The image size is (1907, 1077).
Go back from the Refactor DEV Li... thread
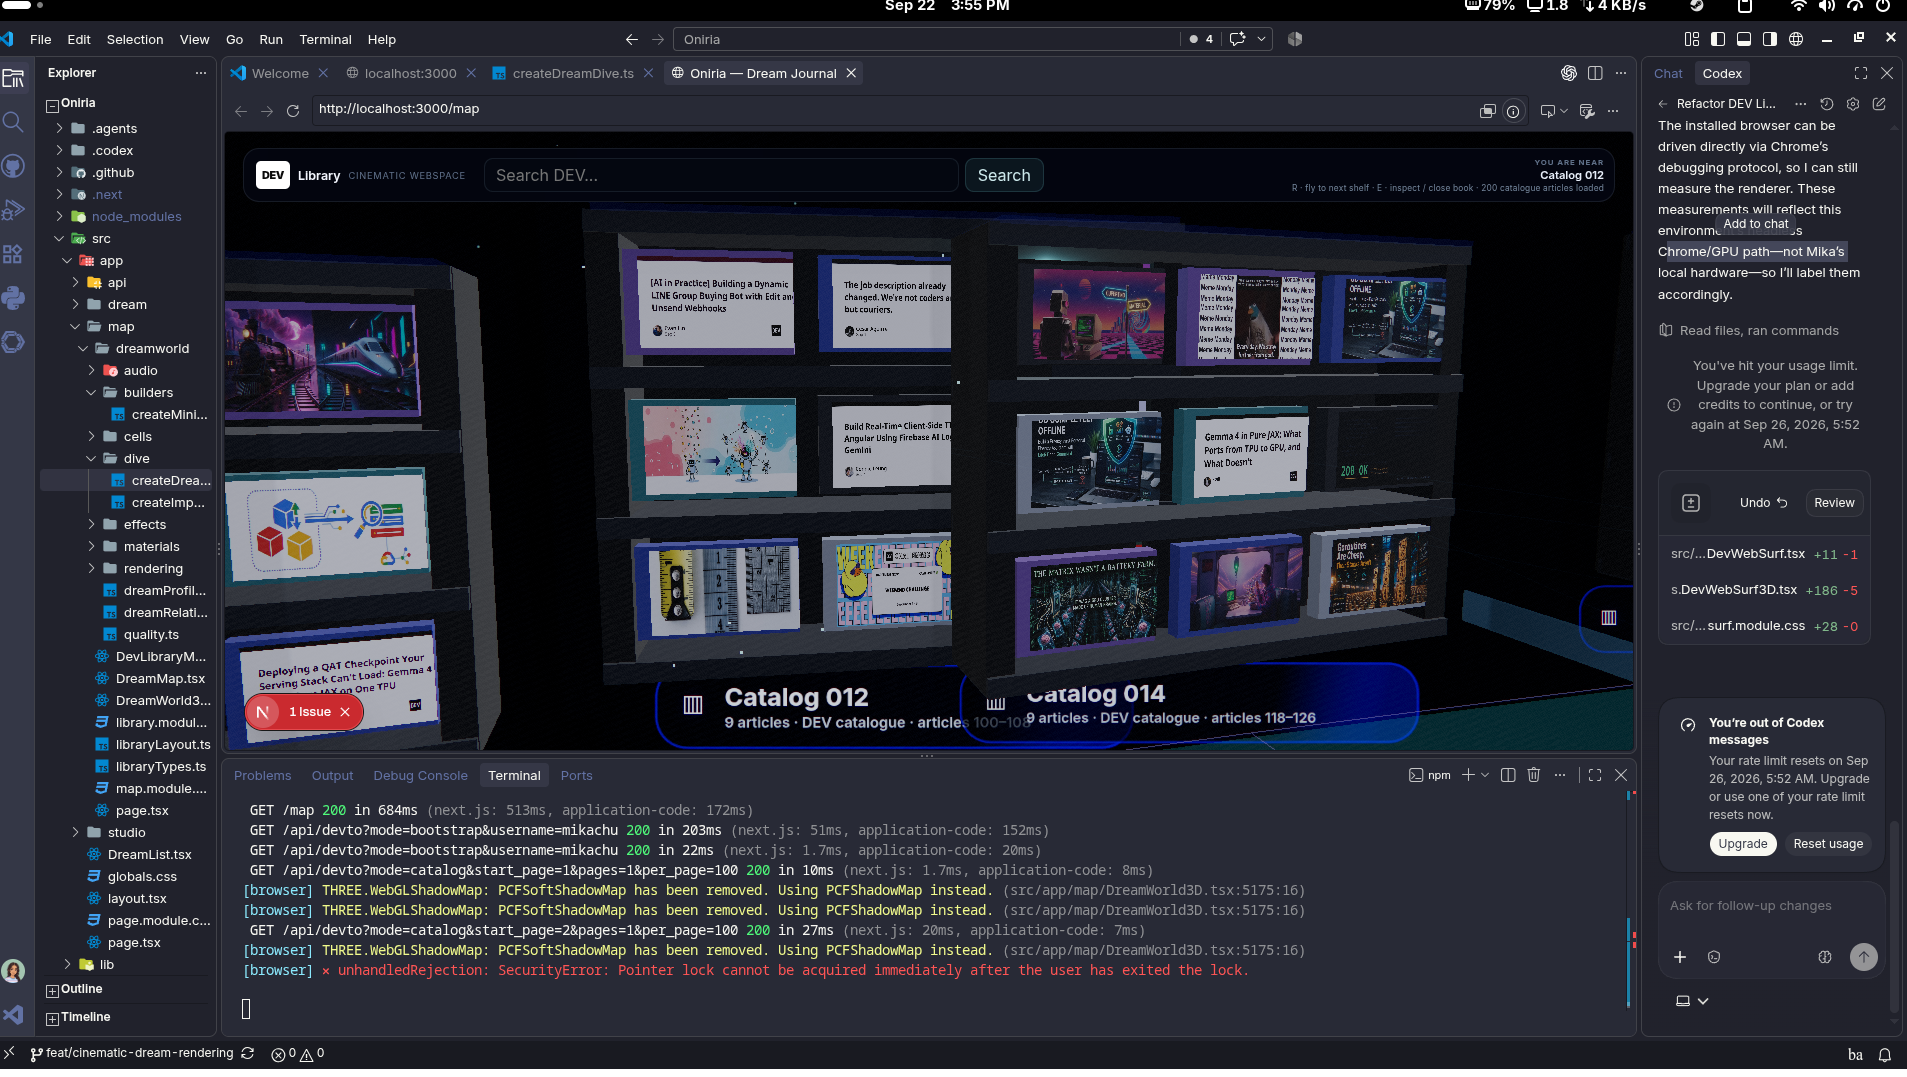pyautogui.click(x=1663, y=103)
